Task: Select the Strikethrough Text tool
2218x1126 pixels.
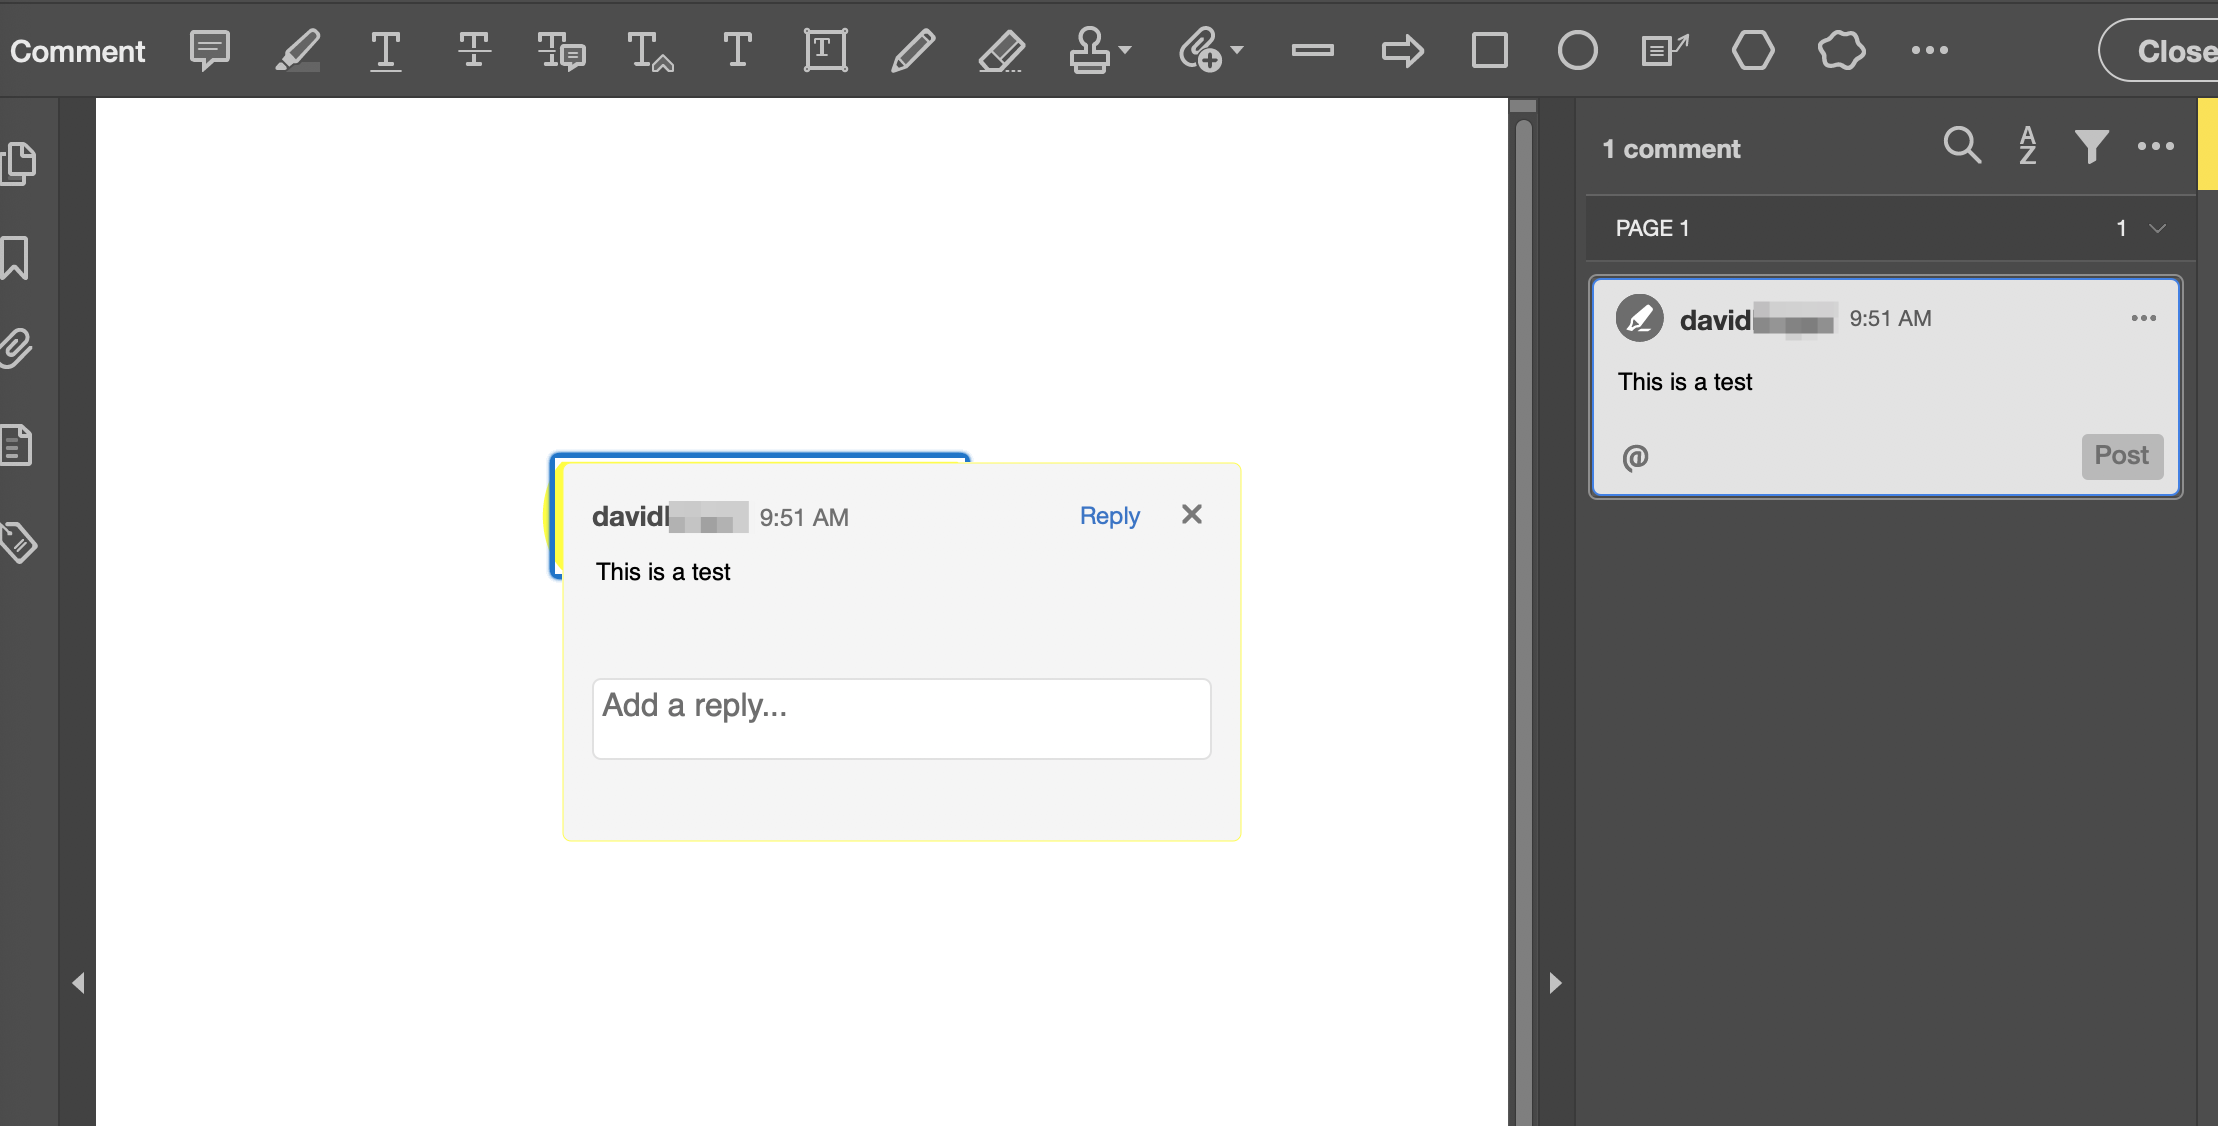Action: point(473,50)
